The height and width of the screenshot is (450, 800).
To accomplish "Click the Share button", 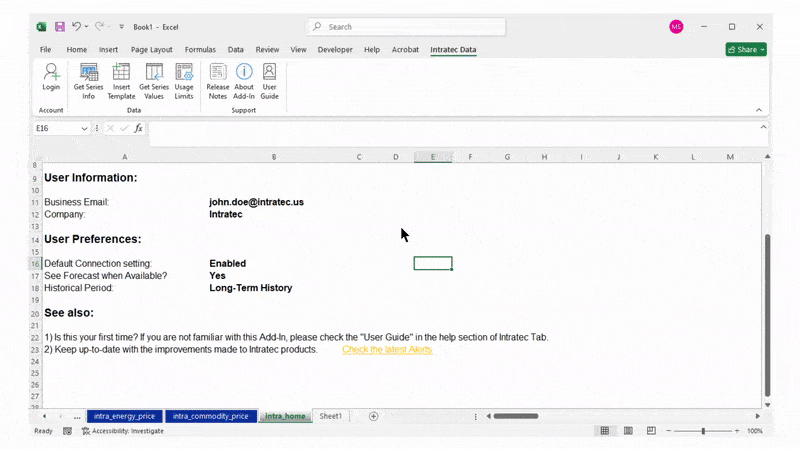I will [746, 49].
